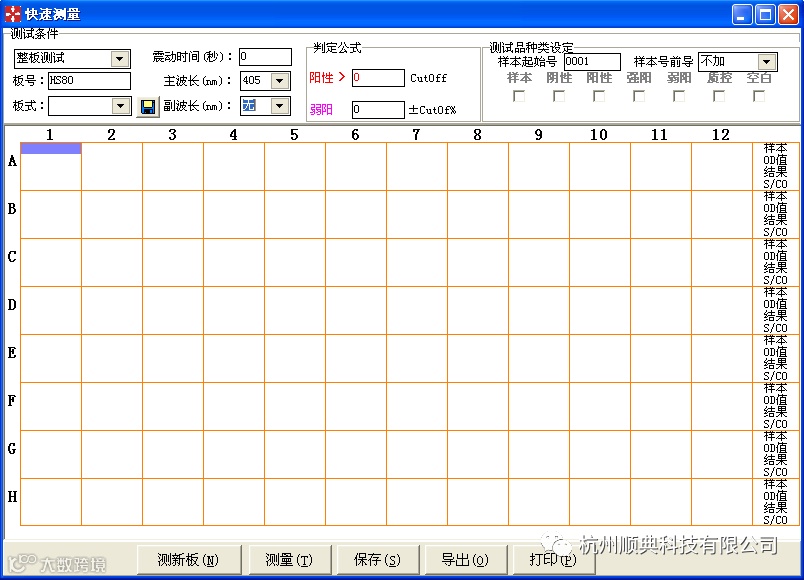The image size is (804, 580).
Task: Click column header 1 of the plate
Action: (50, 135)
